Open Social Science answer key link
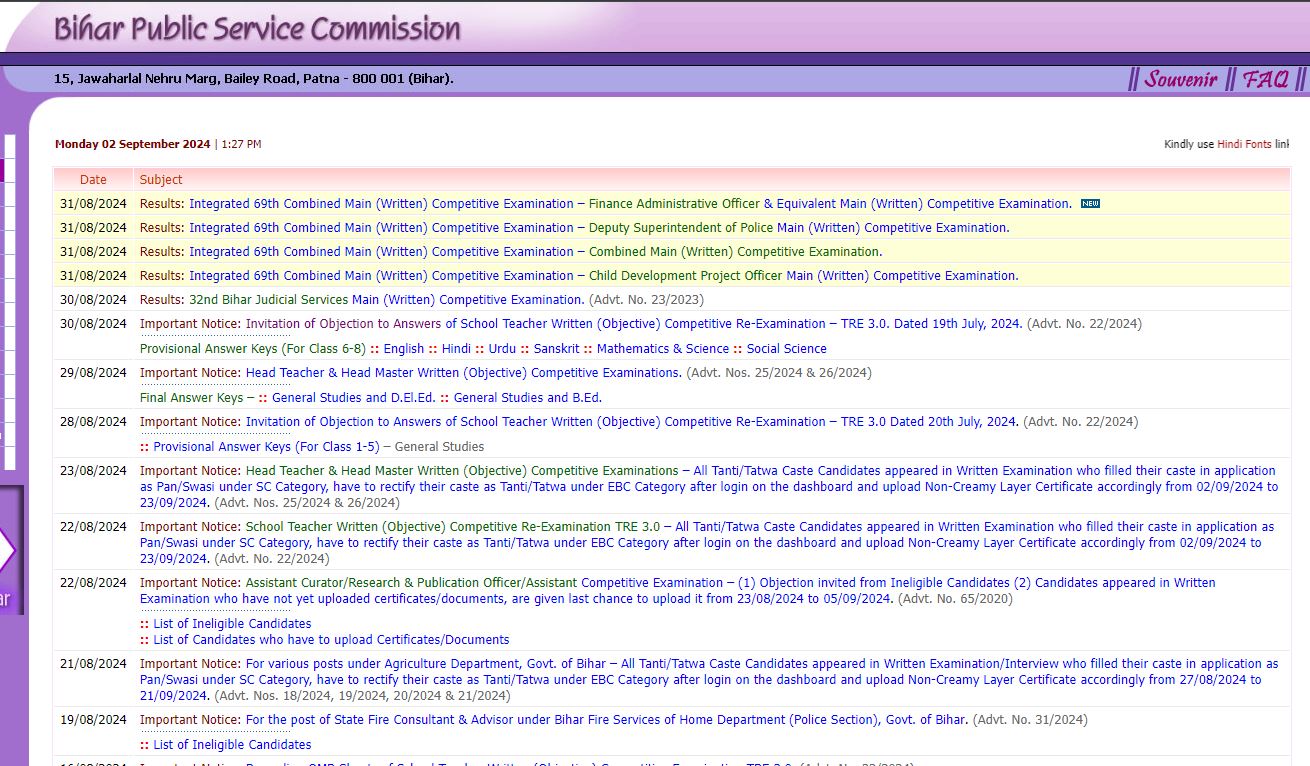This screenshot has width=1310, height=766. coord(786,349)
